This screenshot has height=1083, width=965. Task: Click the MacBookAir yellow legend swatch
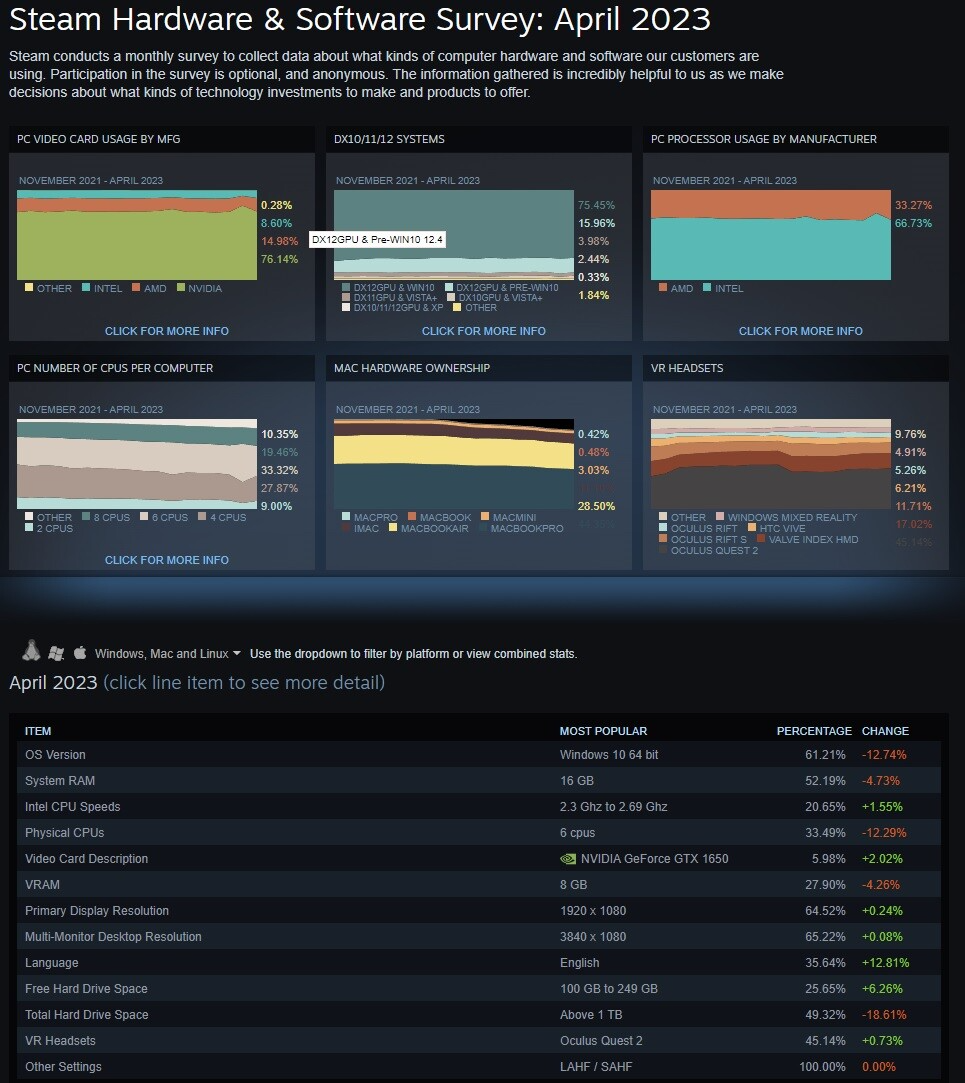393,528
